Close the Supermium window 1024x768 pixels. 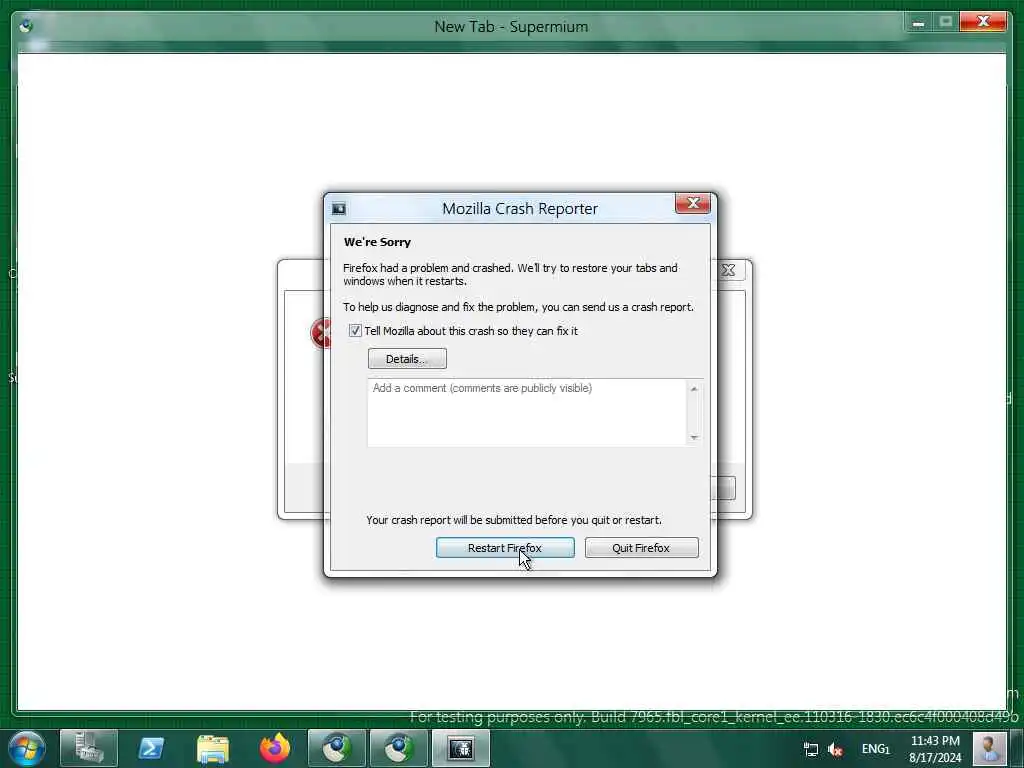[x=983, y=22]
